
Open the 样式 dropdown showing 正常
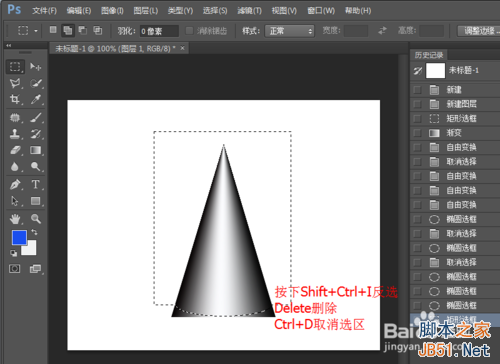point(290,31)
